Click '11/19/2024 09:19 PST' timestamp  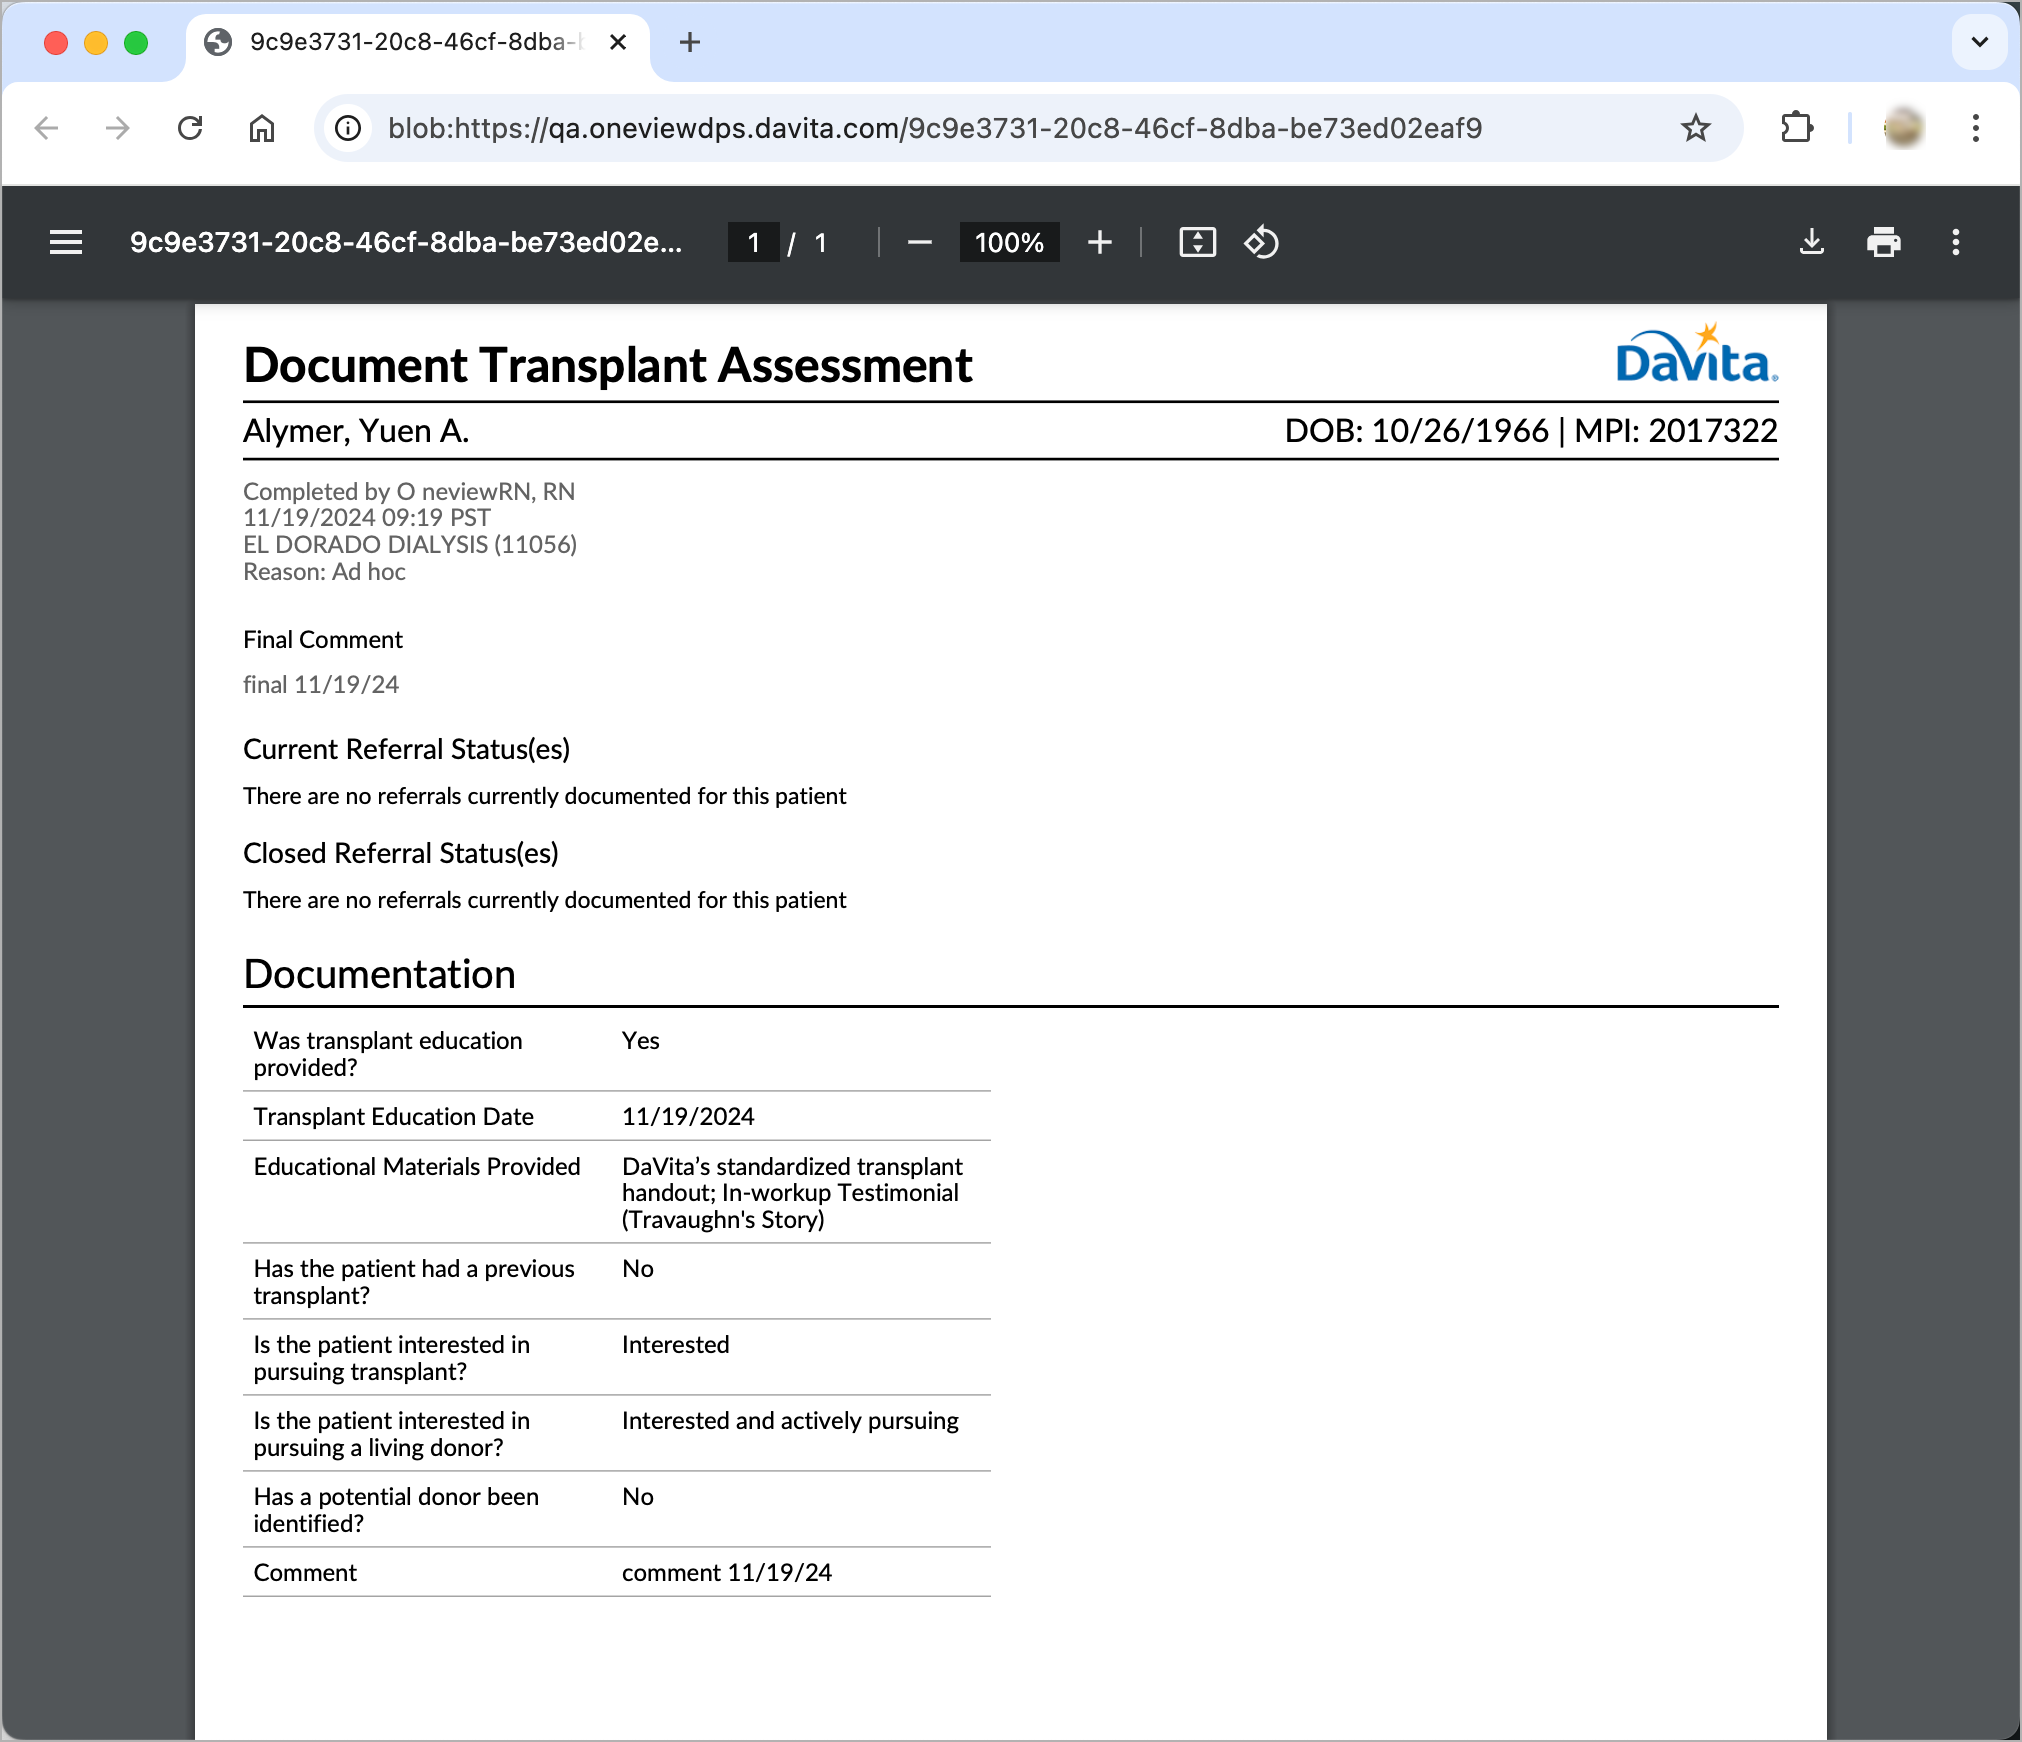point(367,517)
